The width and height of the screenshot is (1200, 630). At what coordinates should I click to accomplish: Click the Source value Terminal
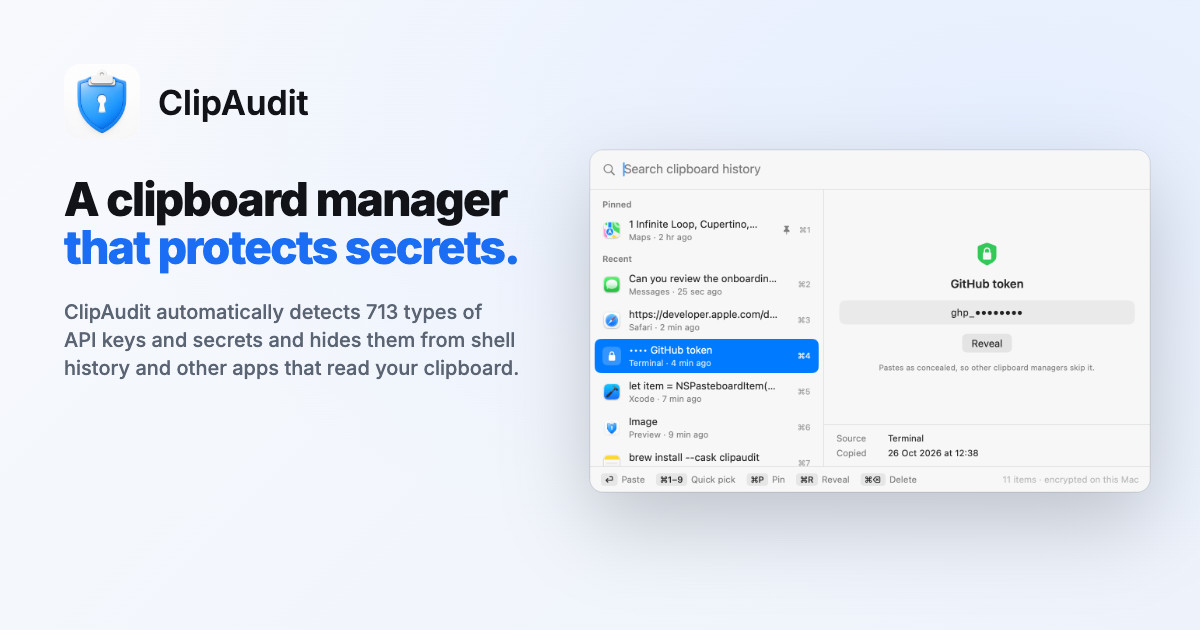click(906, 438)
